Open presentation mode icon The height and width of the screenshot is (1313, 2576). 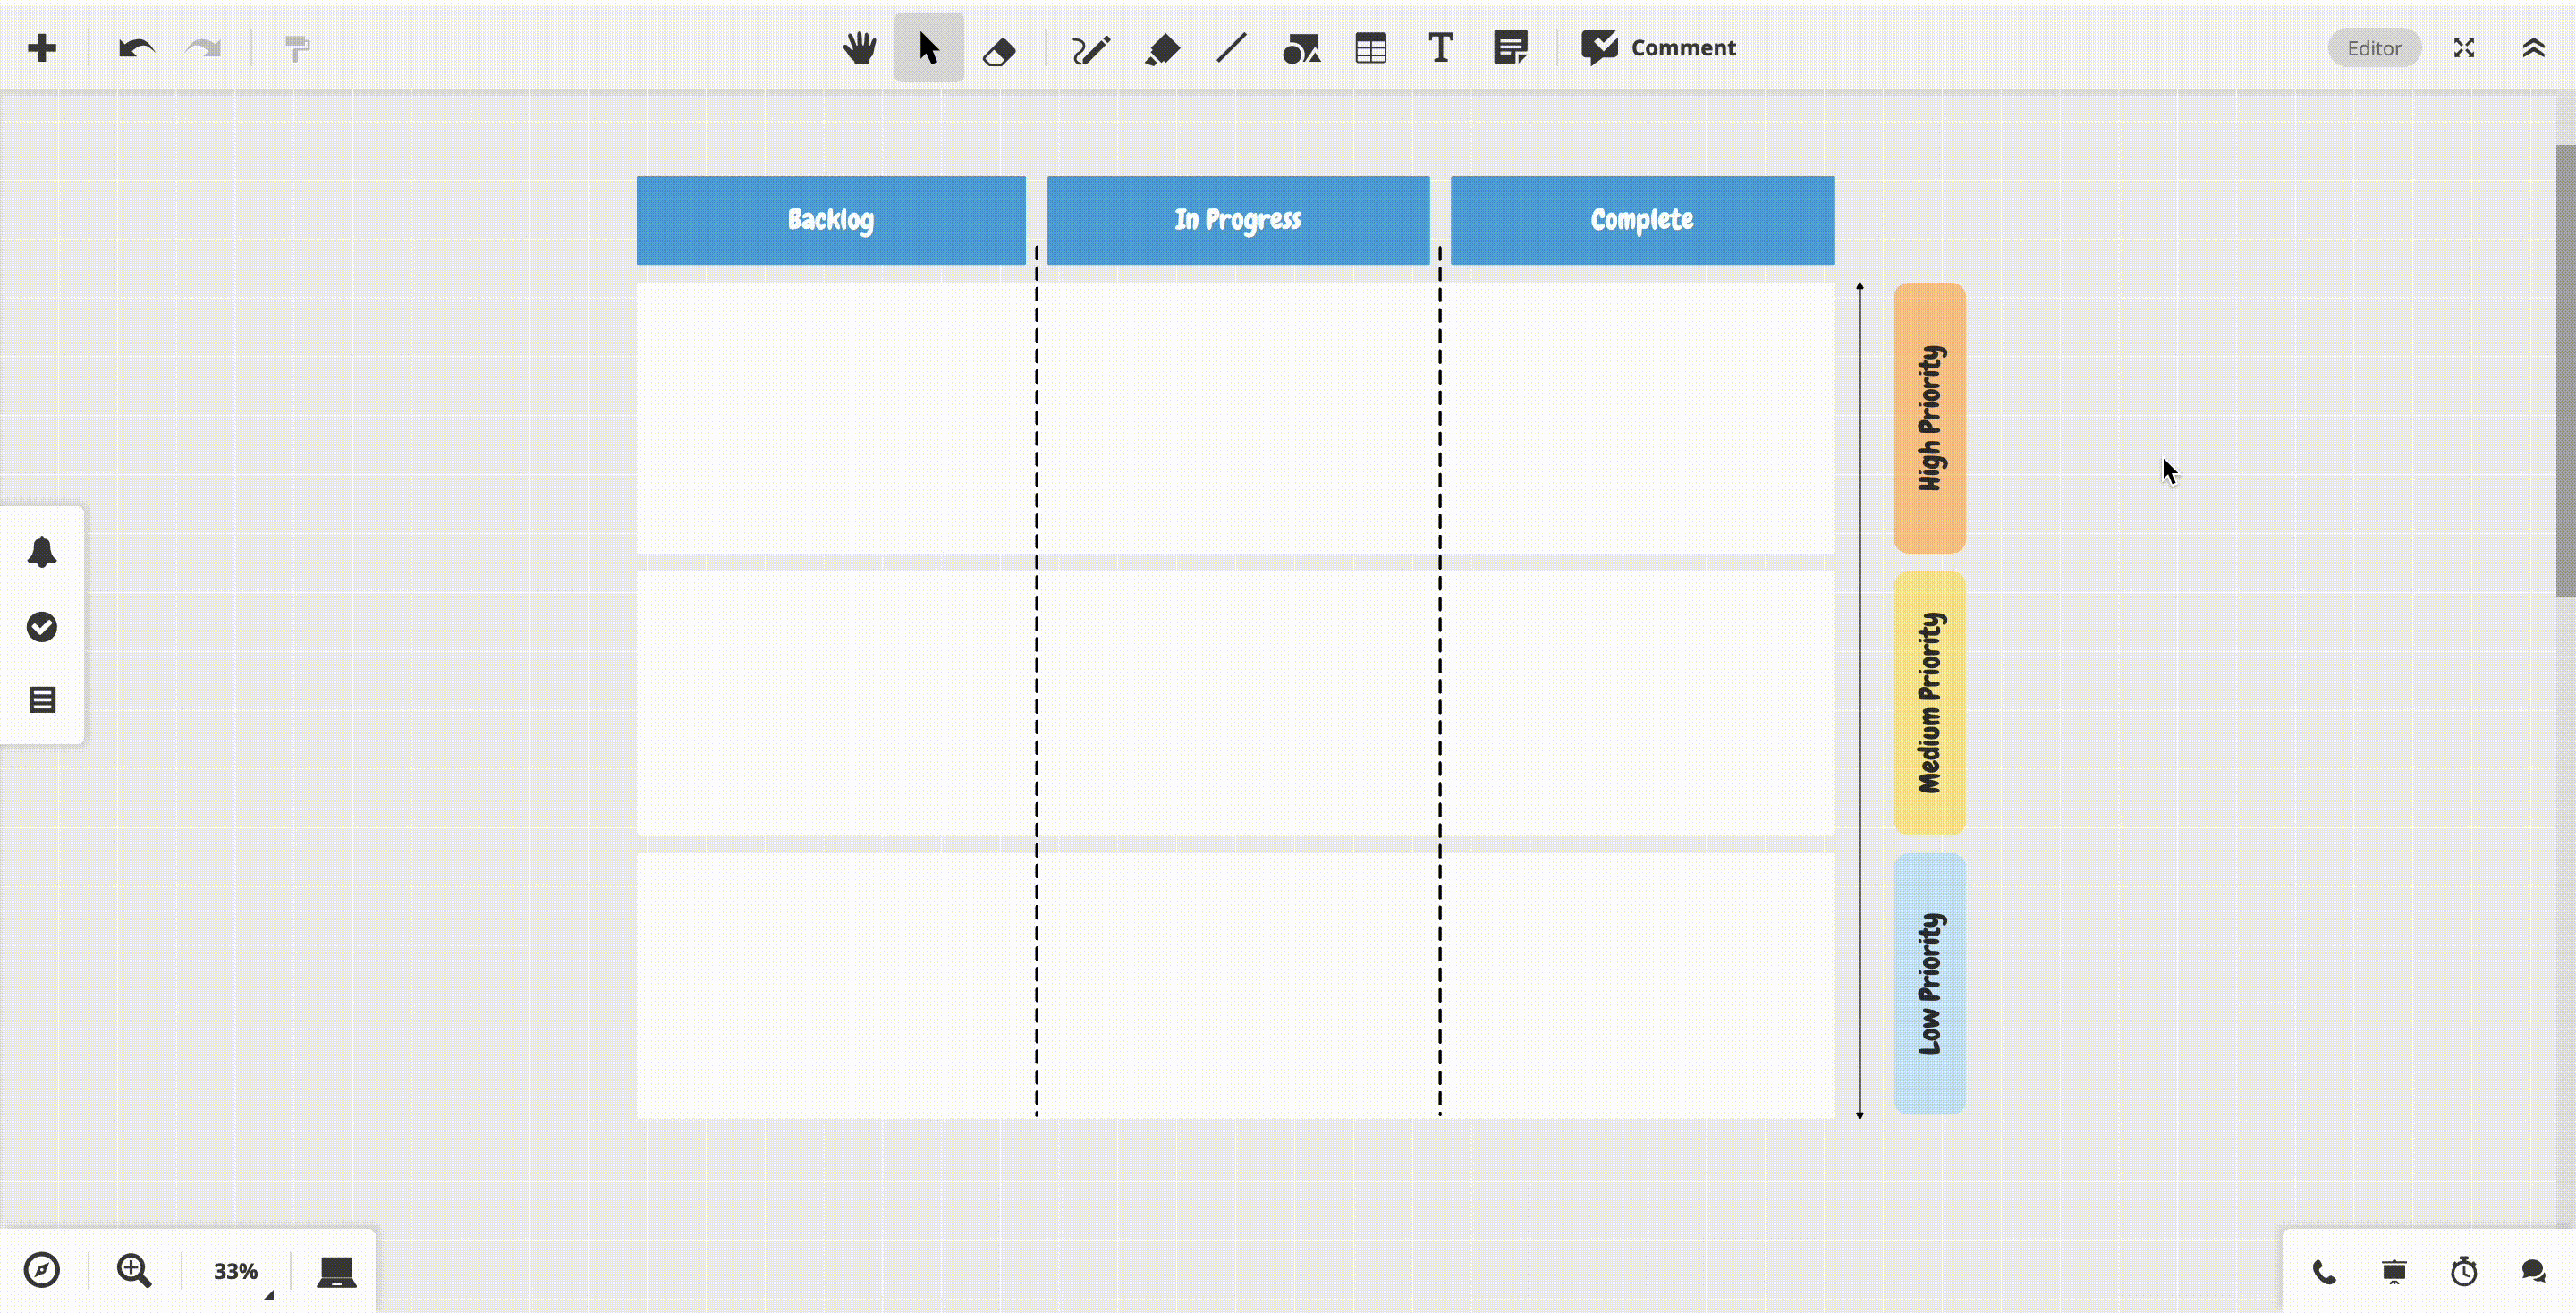coord(2394,1272)
